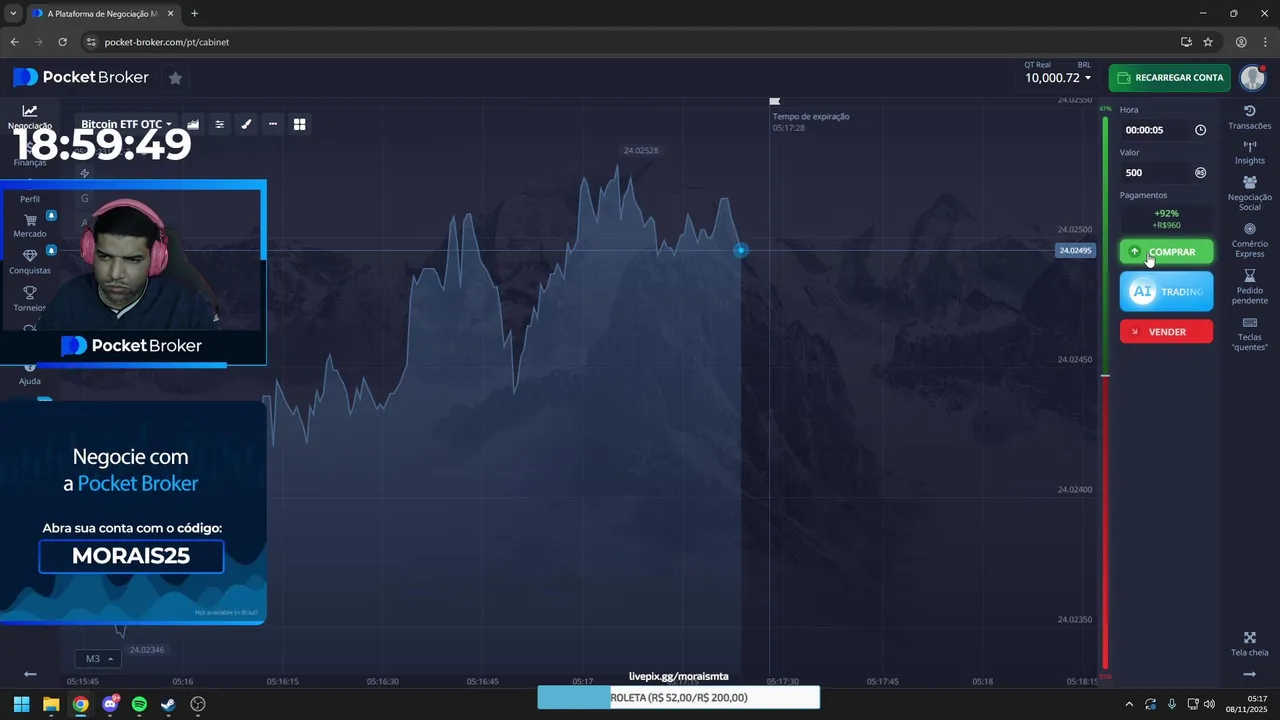The image size is (1280, 720).
Task: Add Bitcoin ETF OTC to favorites star
Action: [x=175, y=78]
